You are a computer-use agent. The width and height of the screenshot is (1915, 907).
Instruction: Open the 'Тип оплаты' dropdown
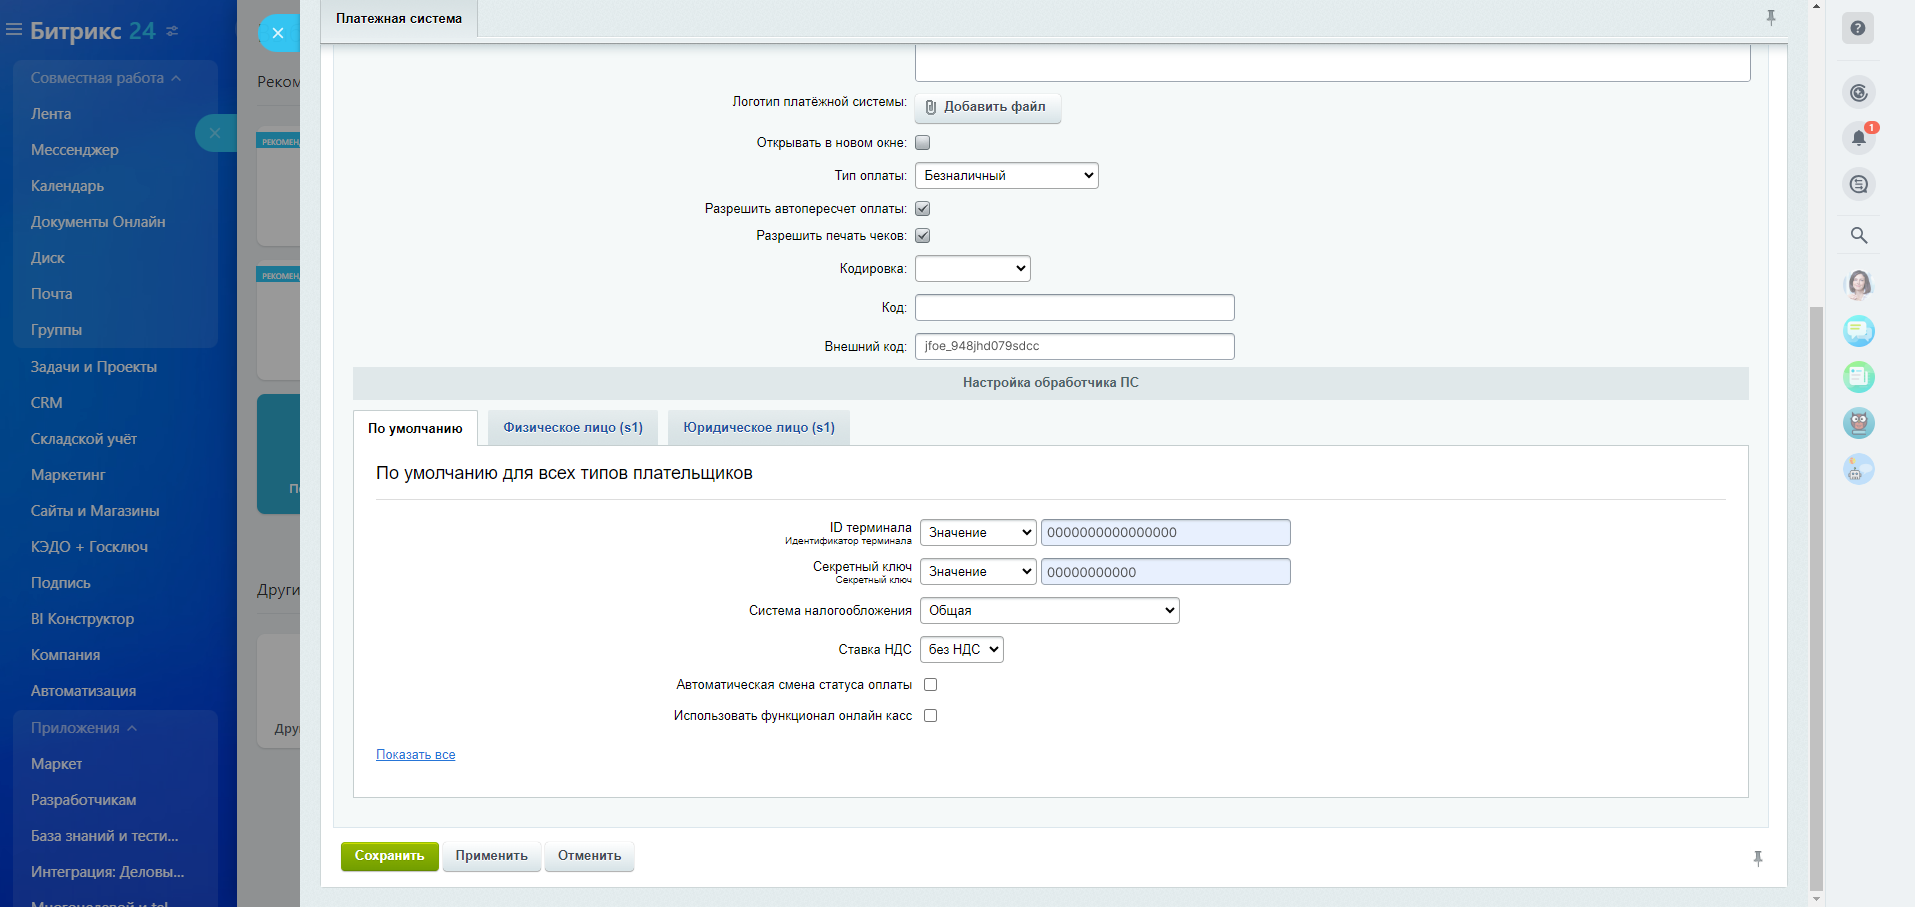[1006, 176]
